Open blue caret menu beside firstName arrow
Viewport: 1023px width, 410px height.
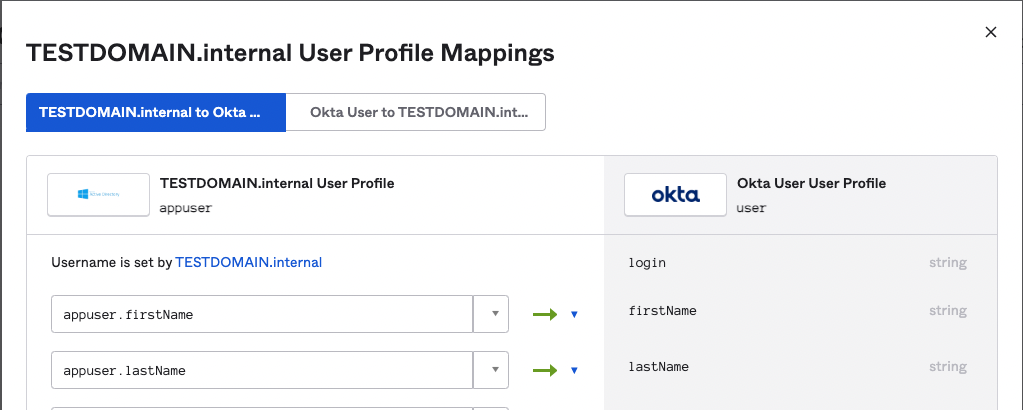574,314
